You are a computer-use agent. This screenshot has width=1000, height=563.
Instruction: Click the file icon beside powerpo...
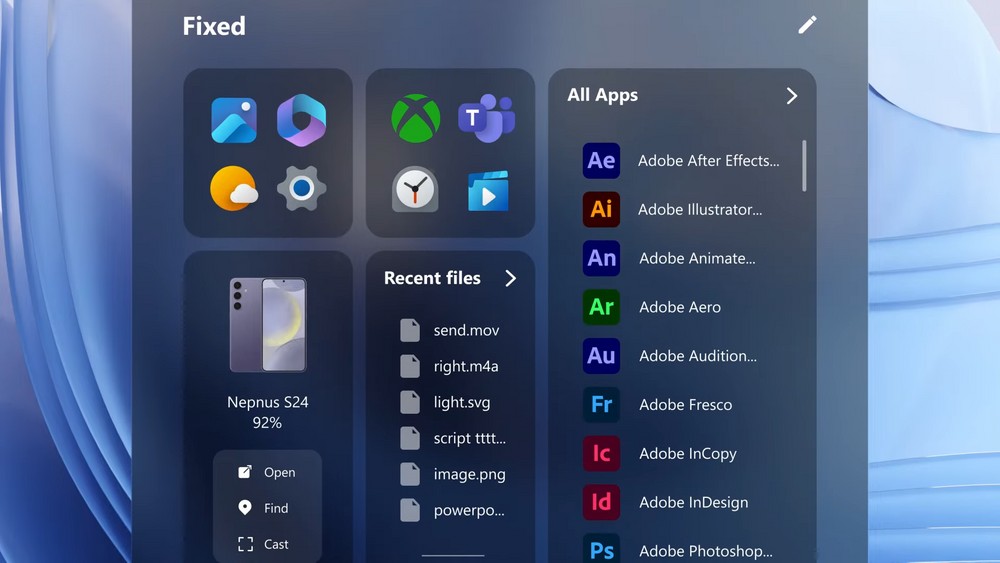[410, 510]
